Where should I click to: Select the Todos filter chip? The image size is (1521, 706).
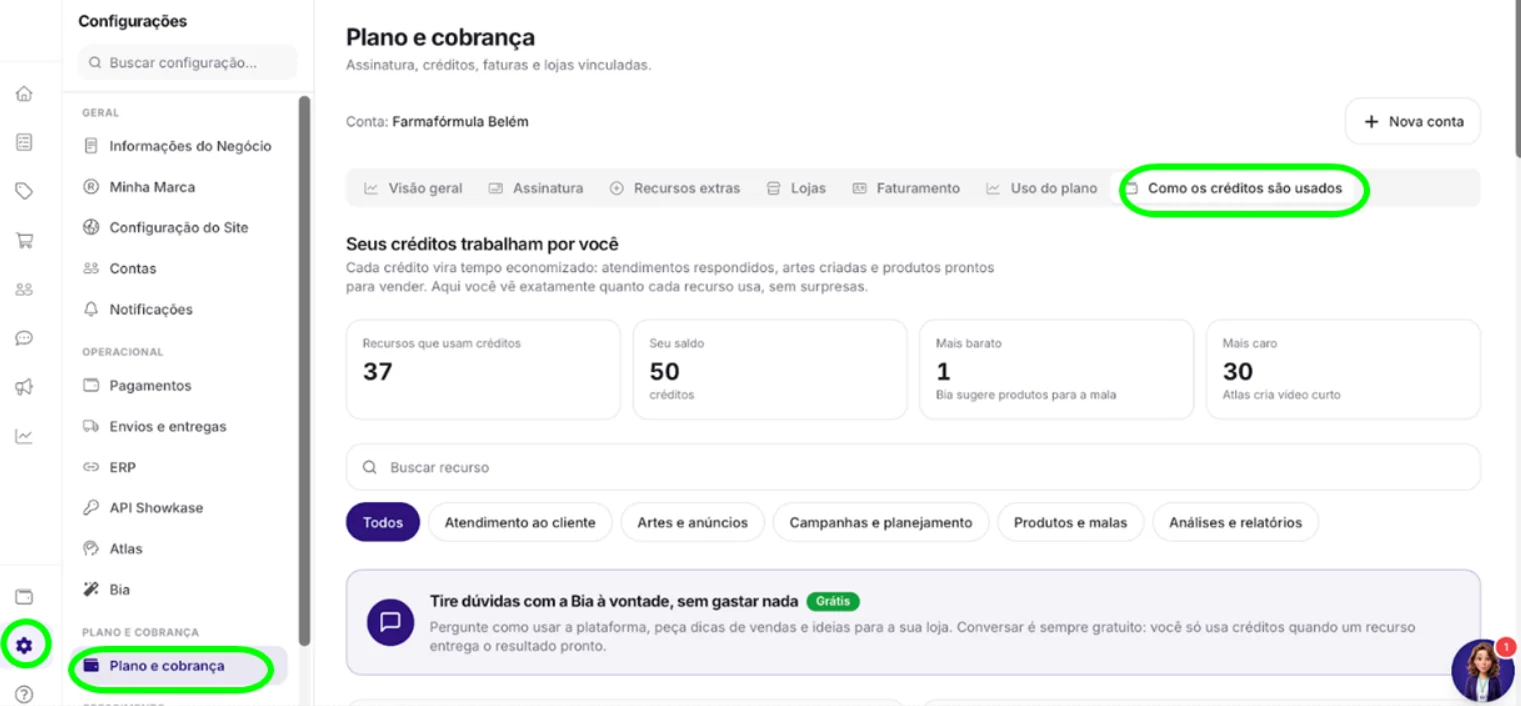click(x=383, y=522)
